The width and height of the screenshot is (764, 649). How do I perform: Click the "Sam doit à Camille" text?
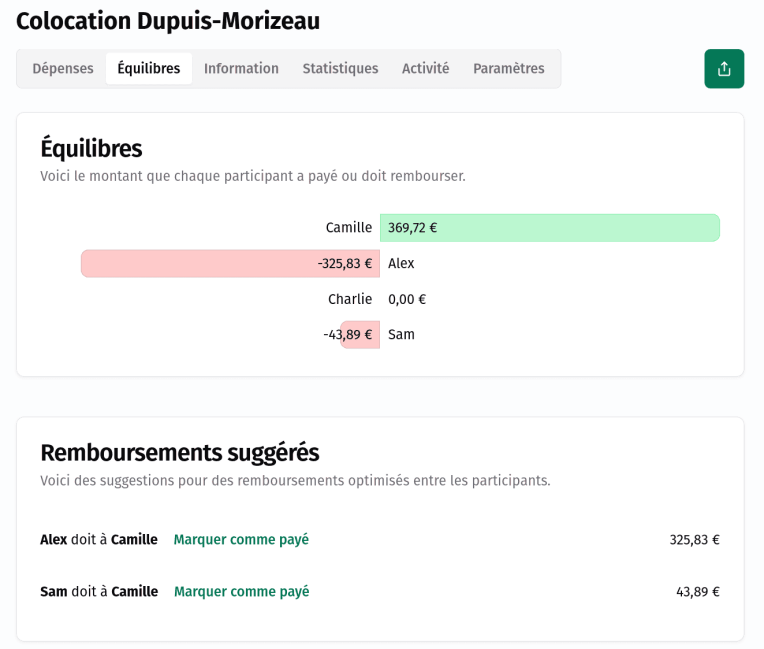click(x=99, y=592)
